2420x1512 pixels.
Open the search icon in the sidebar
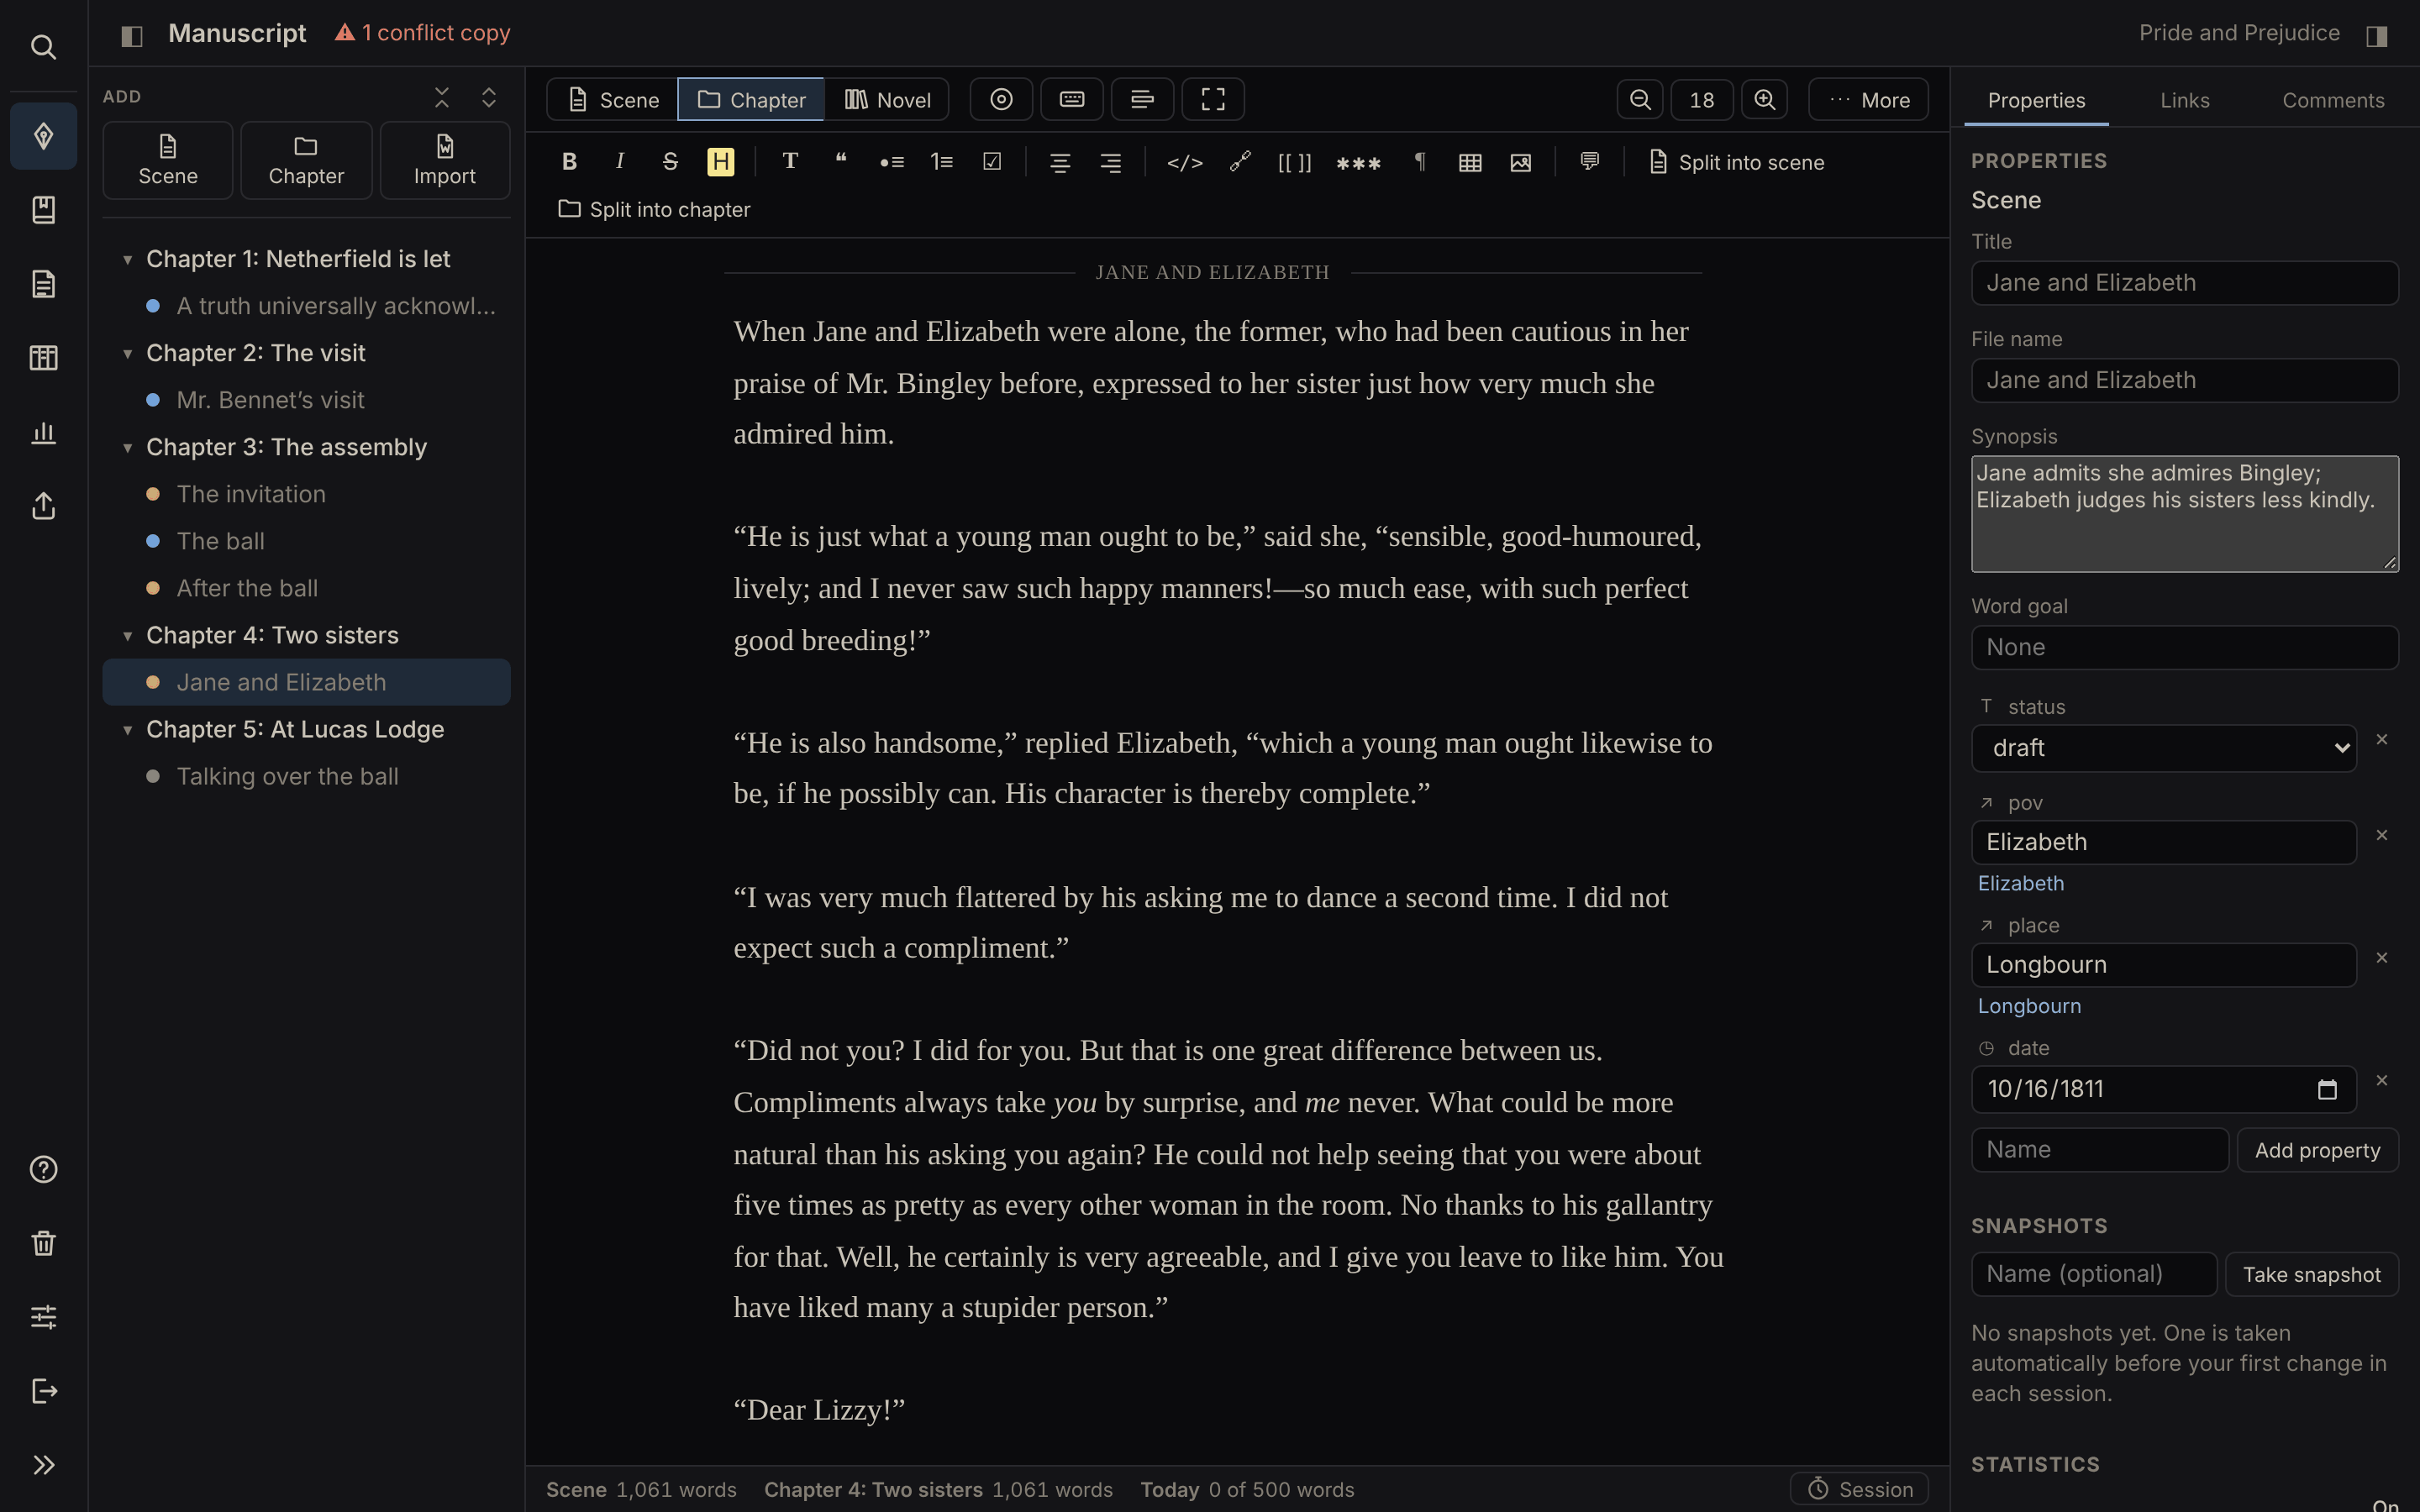[x=43, y=47]
